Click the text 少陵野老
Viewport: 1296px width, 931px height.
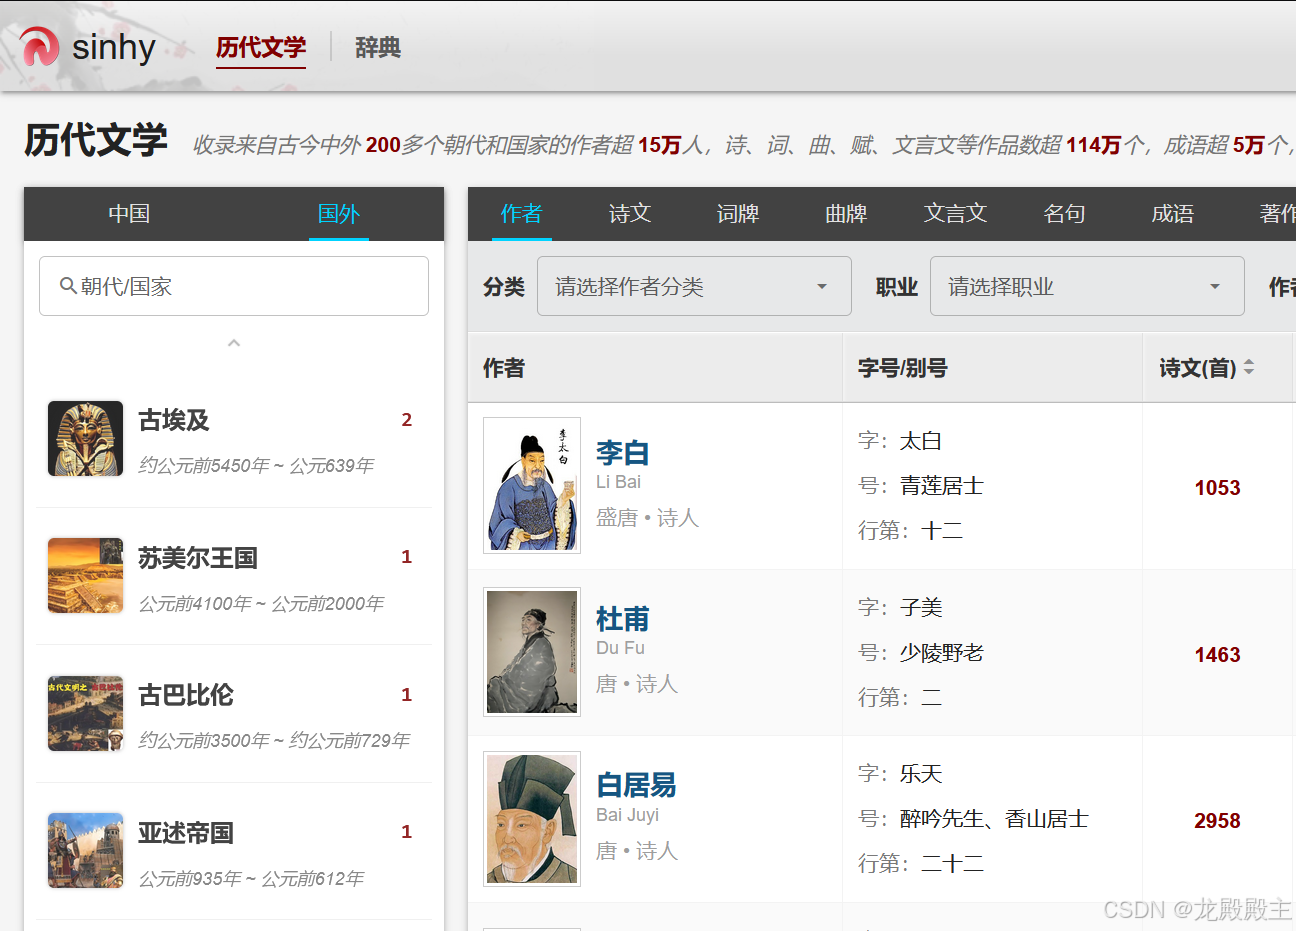[941, 653]
